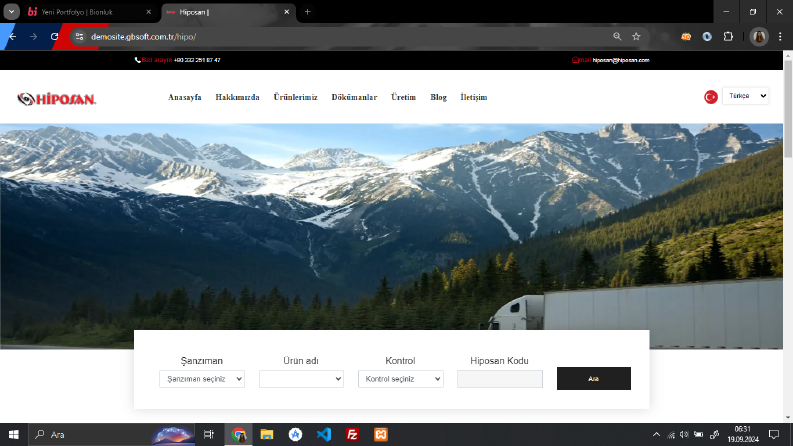
Task: Open the Hakkımızda page
Action: [237, 97]
